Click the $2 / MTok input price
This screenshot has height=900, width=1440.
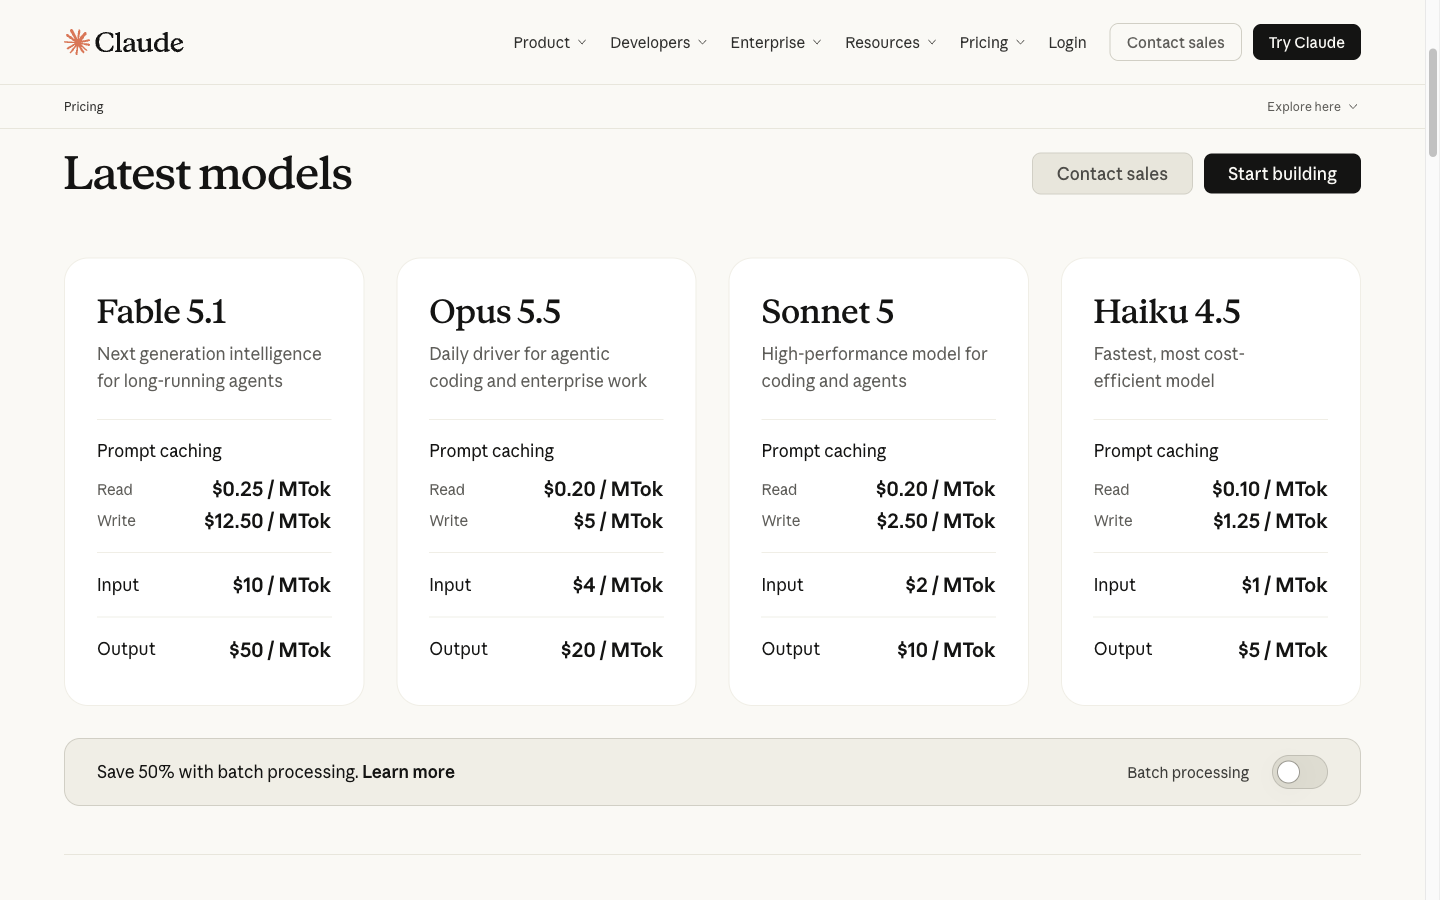[950, 585]
